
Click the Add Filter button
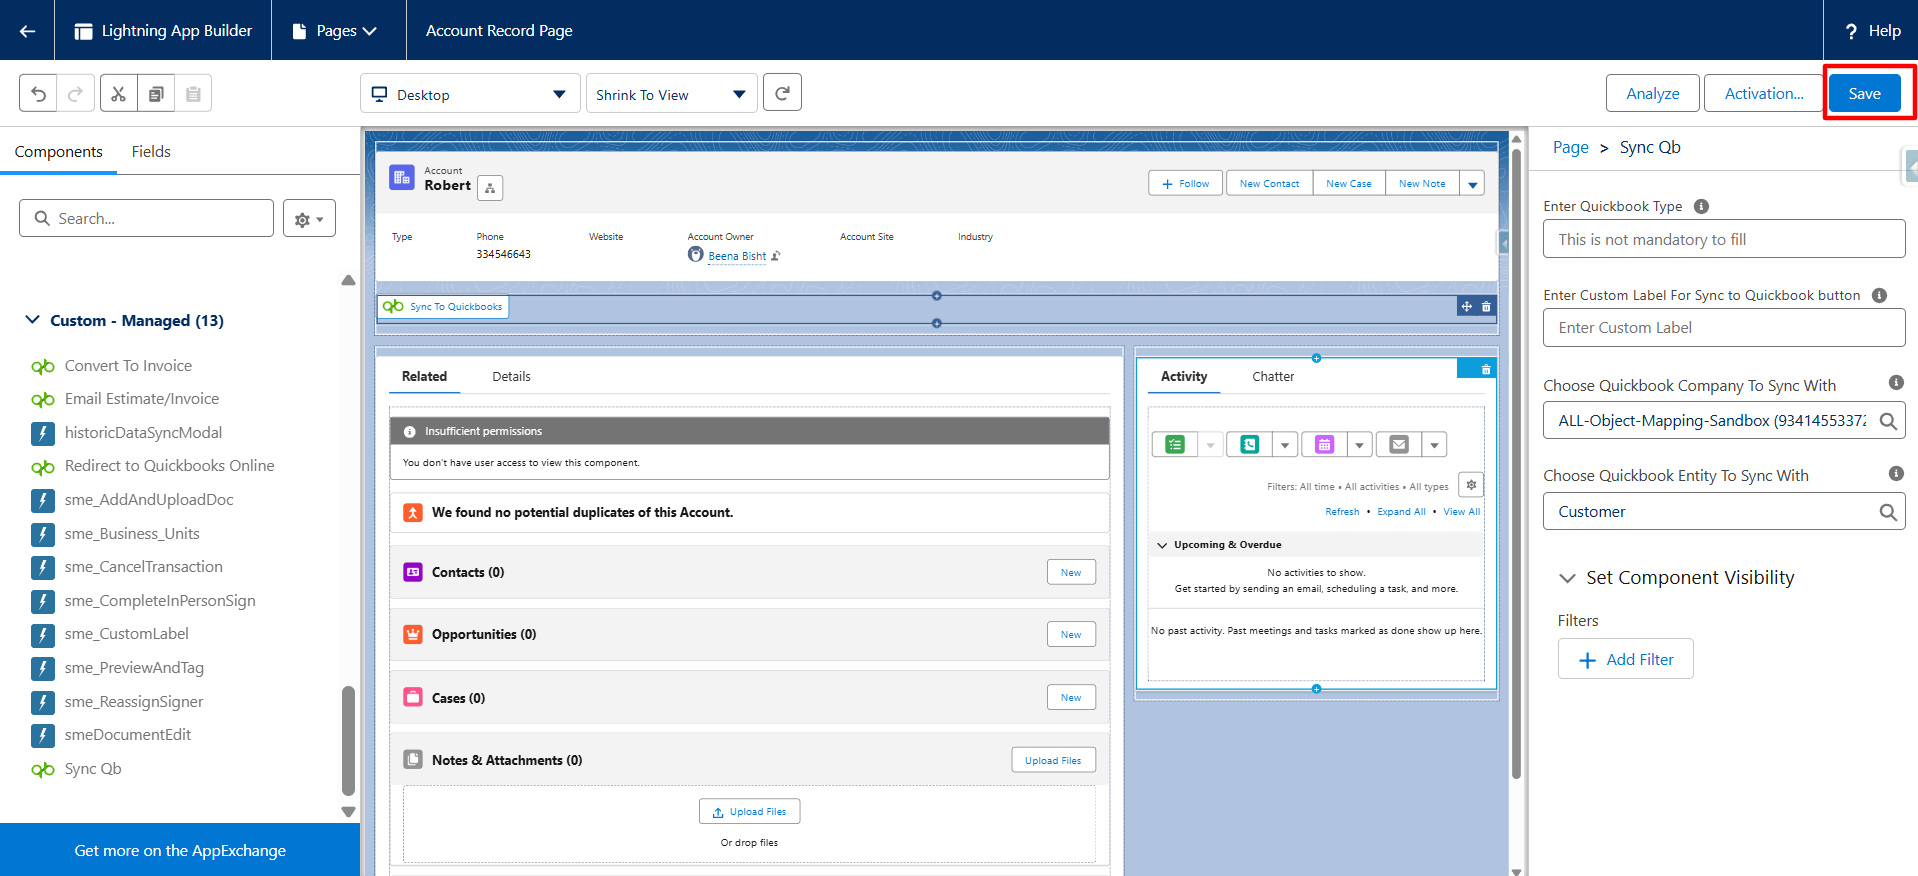[1625, 659]
